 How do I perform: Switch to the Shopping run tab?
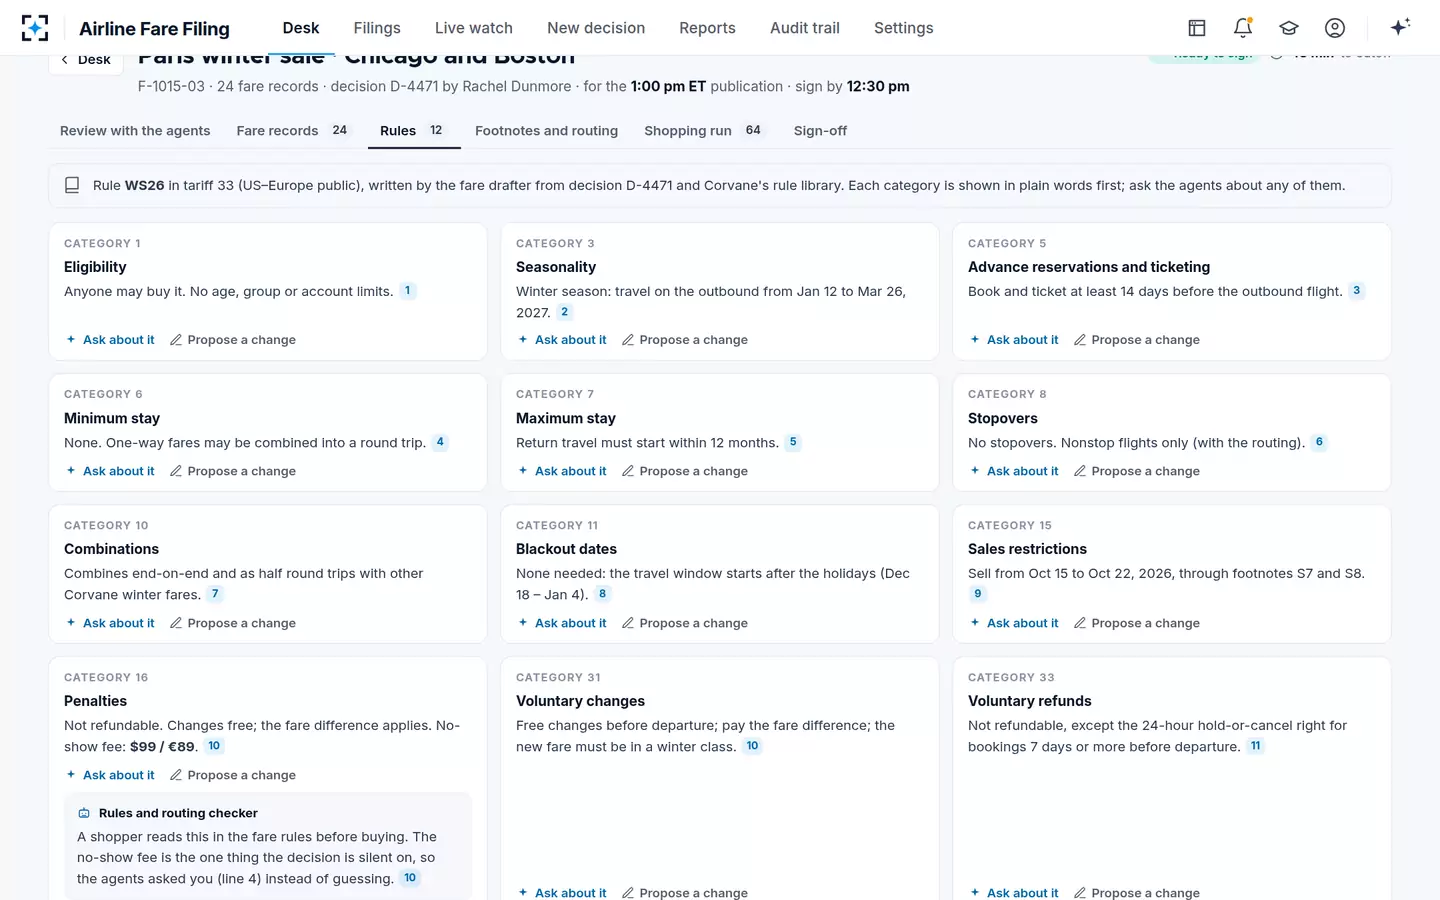click(704, 131)
